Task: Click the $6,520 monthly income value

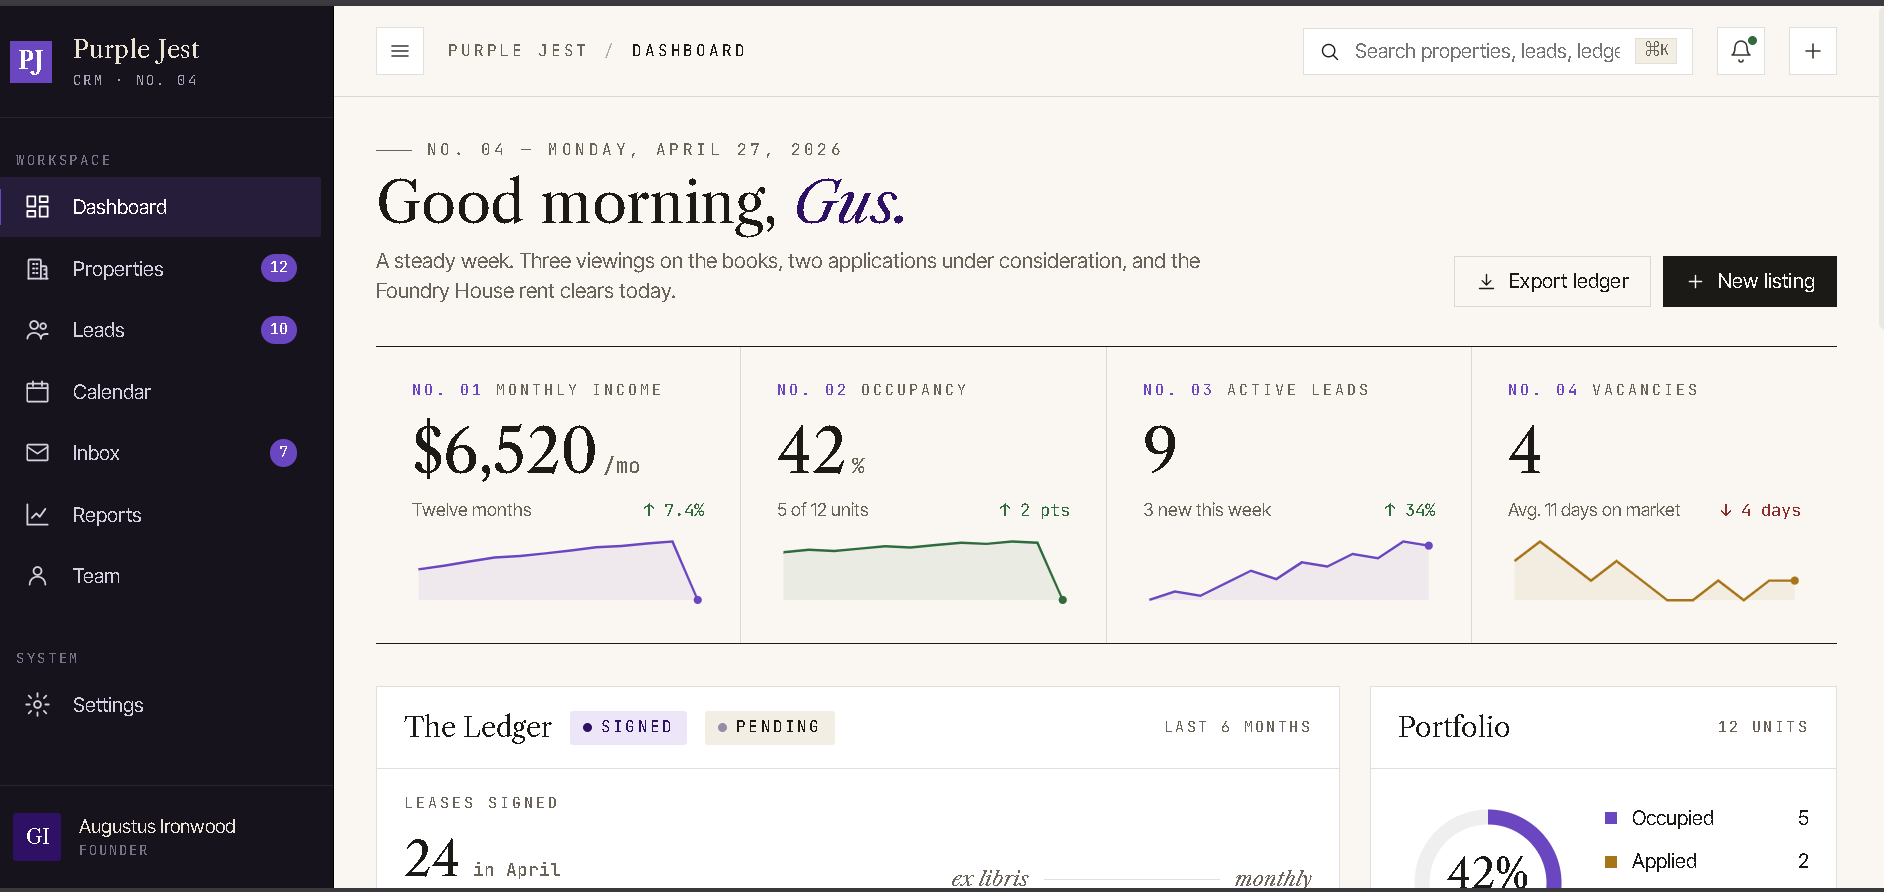Action: (x=505, y=450)
